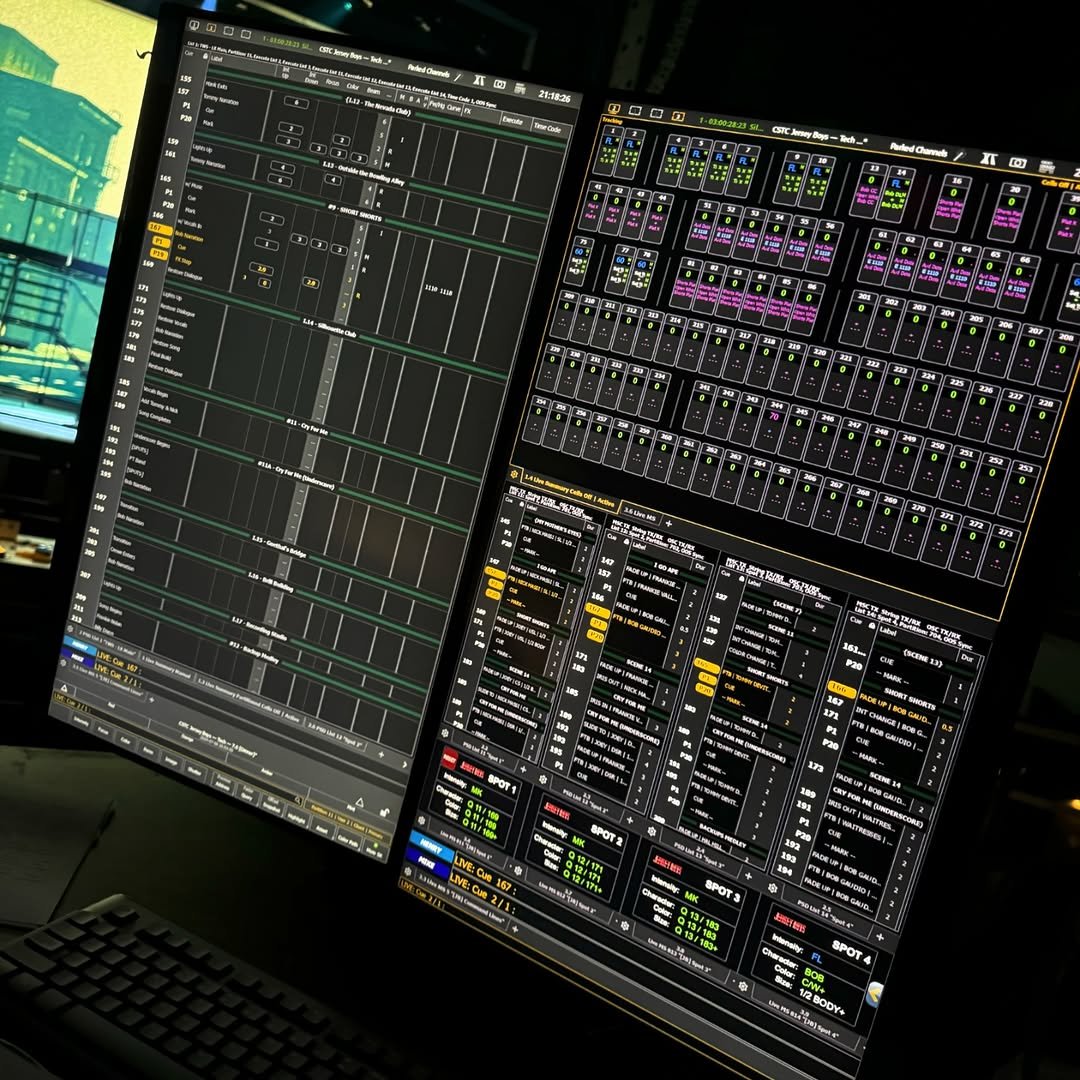Toggle the padlock lock icon on left monitor
This screenshot has height=1080, width=1080.
click(384, 813)
